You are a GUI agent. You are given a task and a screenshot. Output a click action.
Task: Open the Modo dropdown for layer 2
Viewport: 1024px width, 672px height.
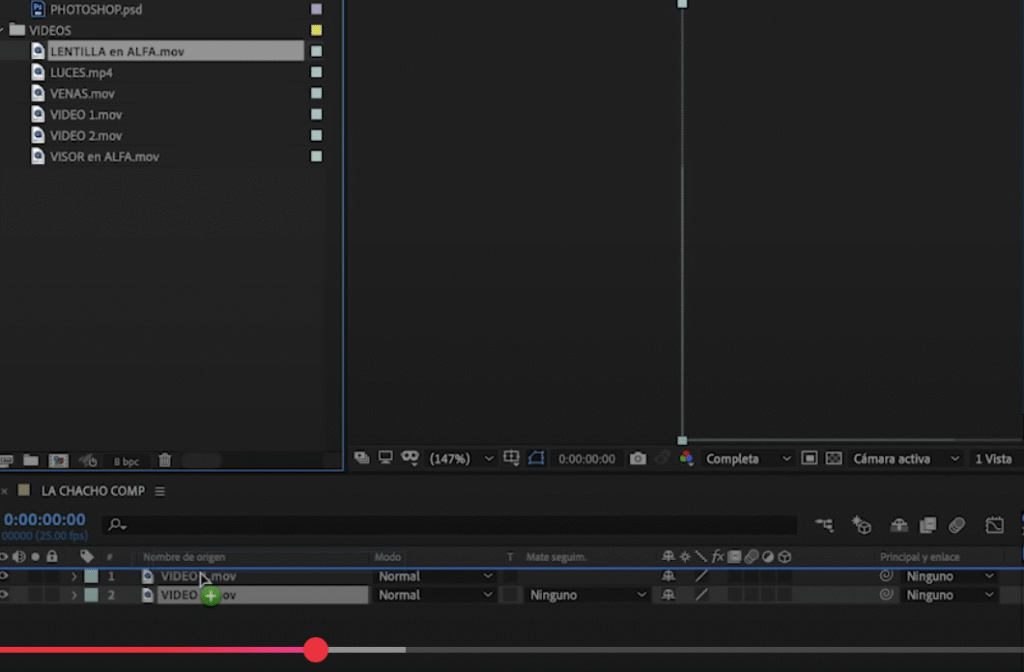(435, 595)
